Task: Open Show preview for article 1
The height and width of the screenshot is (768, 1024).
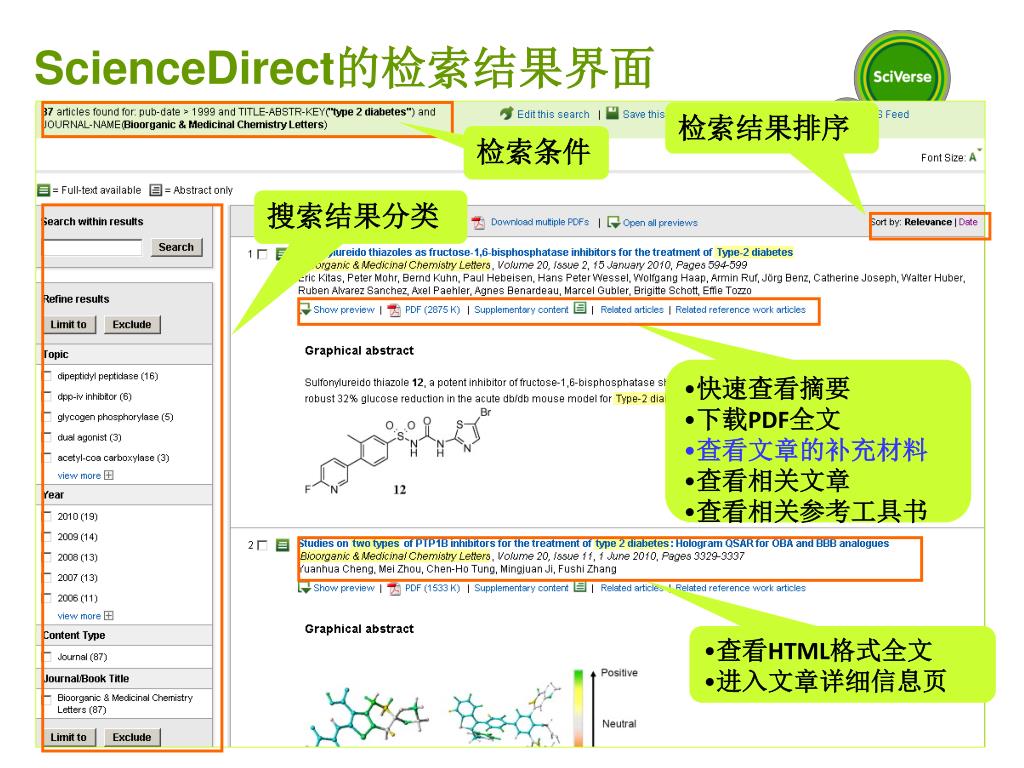Action: (x=344, y=310)
